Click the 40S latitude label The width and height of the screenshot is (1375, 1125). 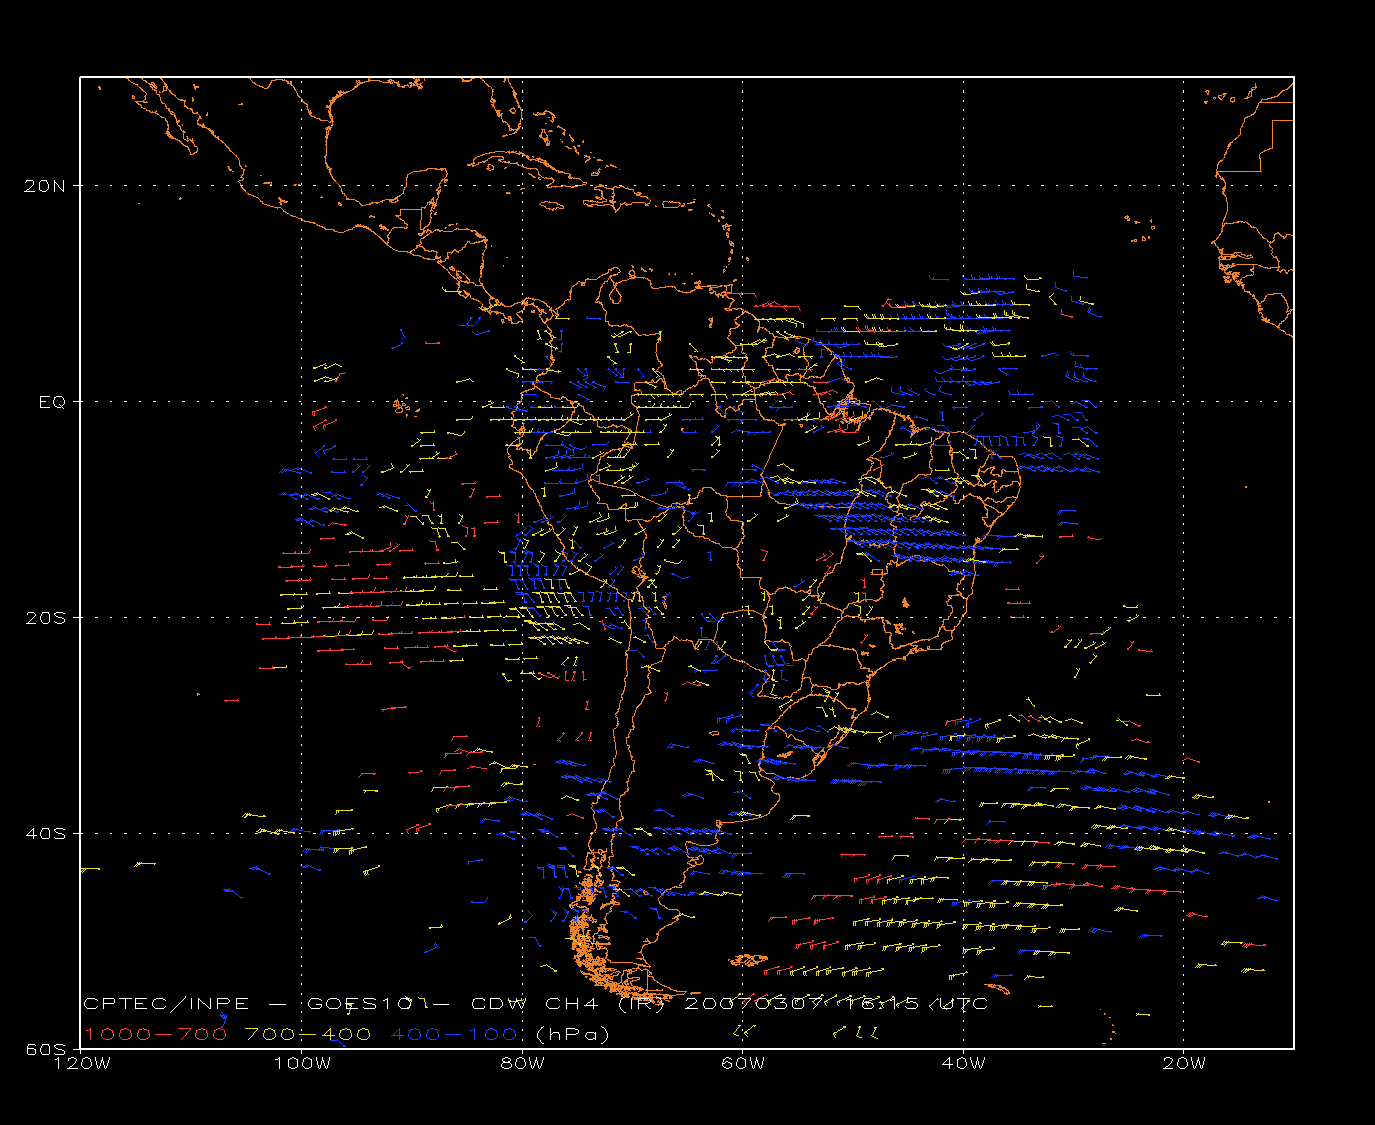pyautogui.click(x=46, y=834)
